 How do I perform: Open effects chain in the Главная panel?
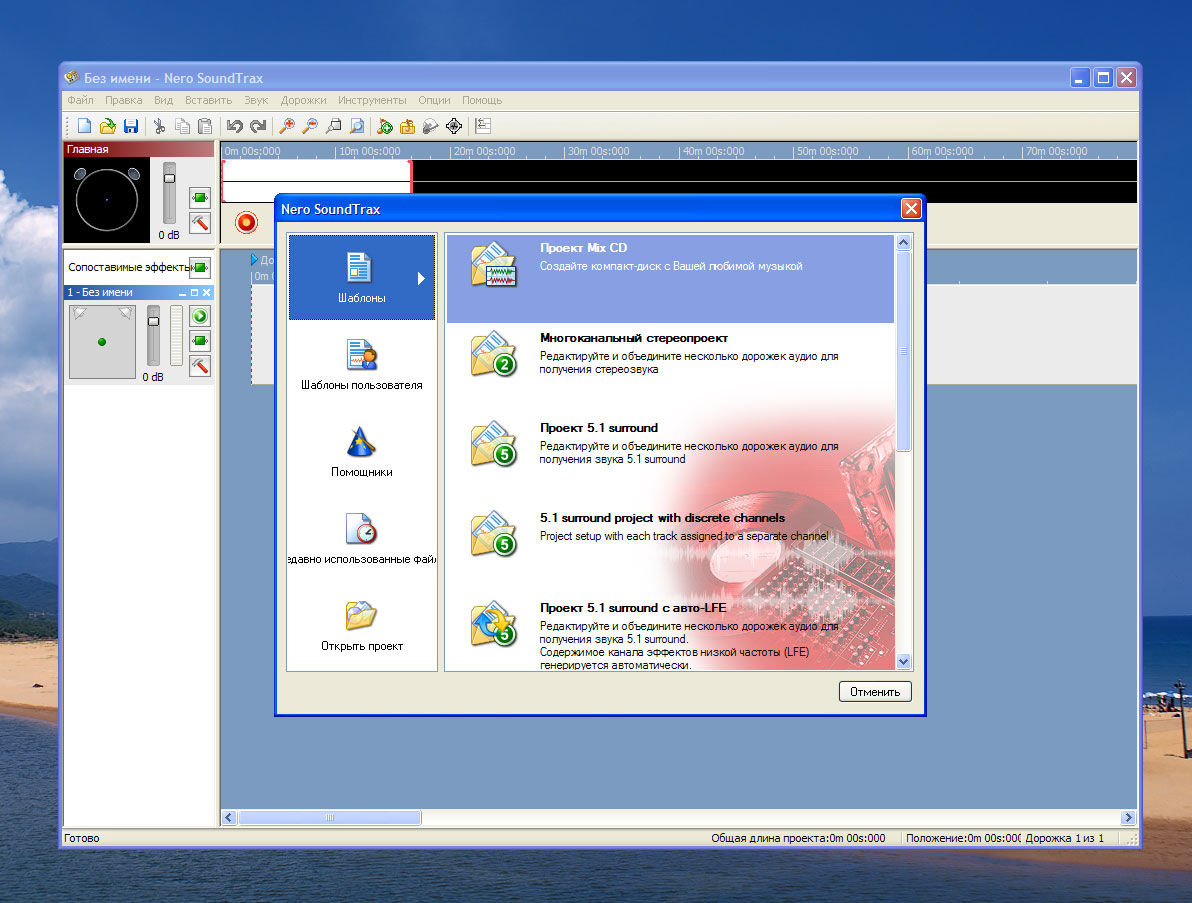(200, 198)
